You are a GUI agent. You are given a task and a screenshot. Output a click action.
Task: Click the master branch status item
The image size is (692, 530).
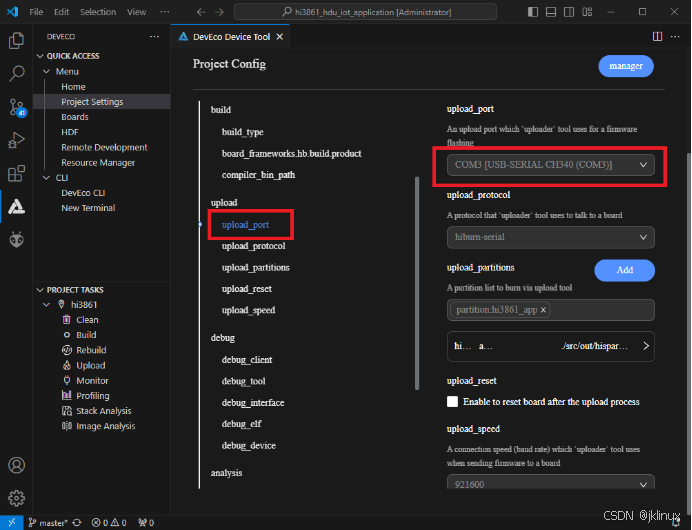tap(48, 523)
